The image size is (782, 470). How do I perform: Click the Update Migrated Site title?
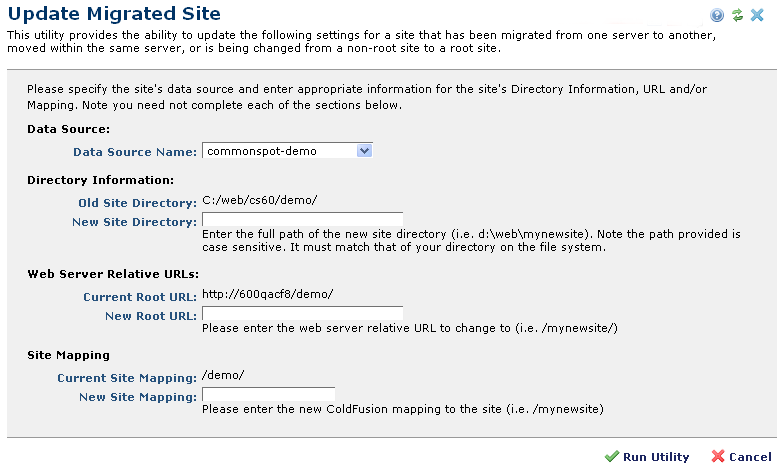click(x=114, y=15)
